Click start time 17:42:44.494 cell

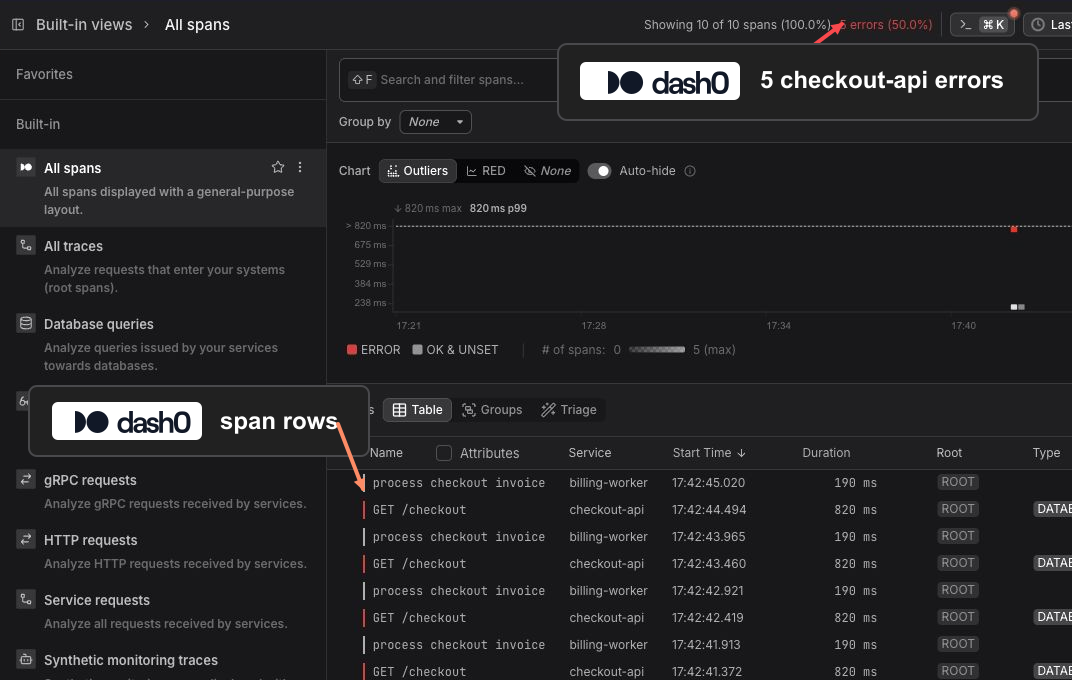[x=709, y=510]
